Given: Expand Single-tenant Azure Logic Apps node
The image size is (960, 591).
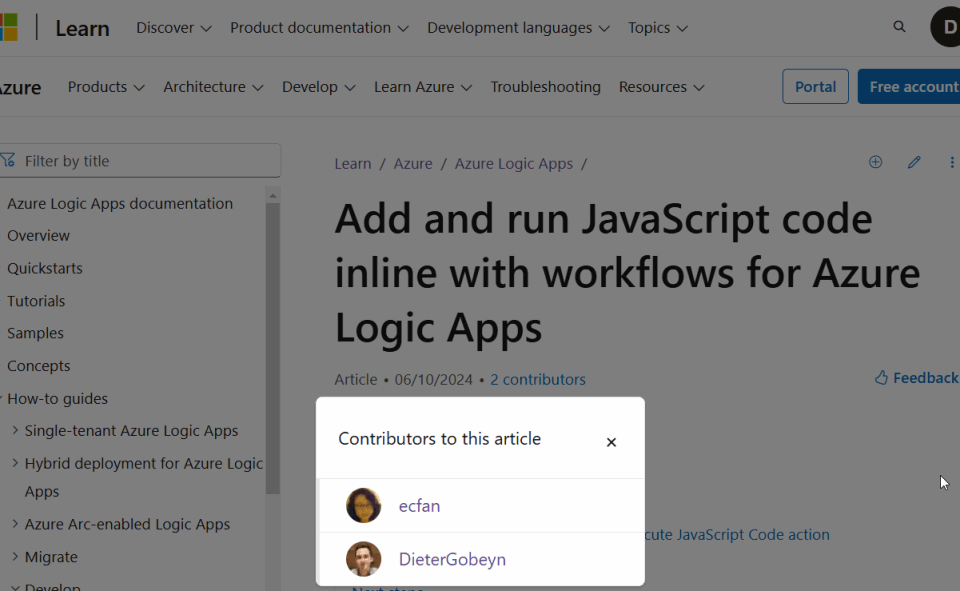Looking at the screenshot, I should 15,431.
